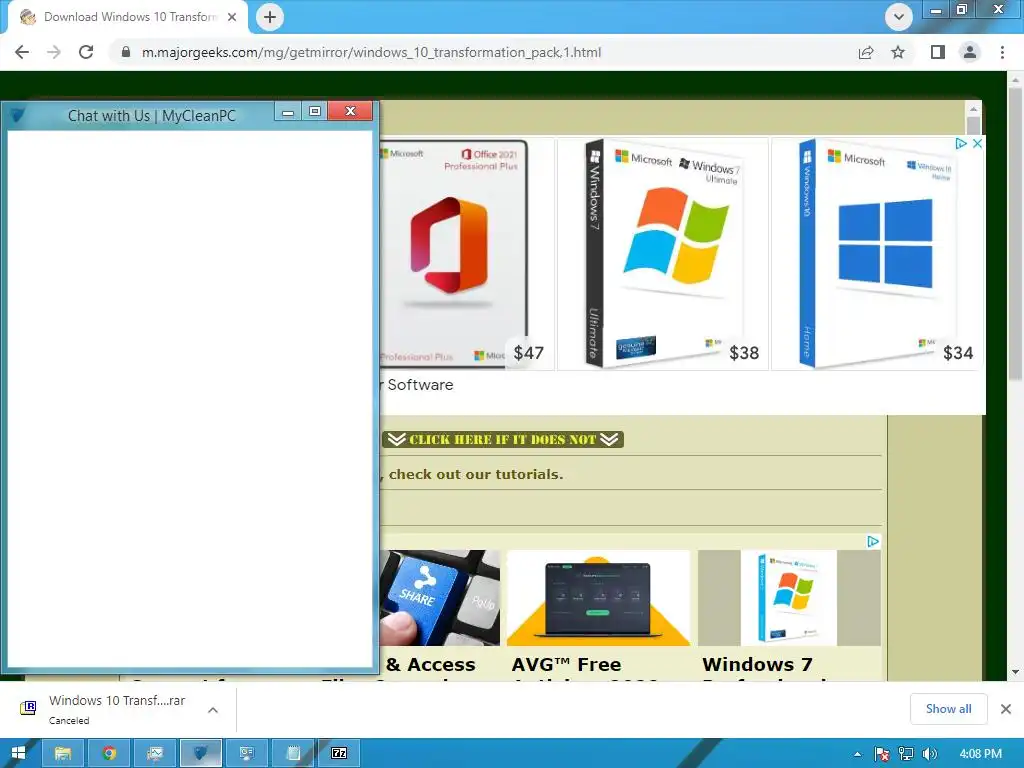
Task: Switch to Chrome in the taskbar
Action: tap(109, 753)
